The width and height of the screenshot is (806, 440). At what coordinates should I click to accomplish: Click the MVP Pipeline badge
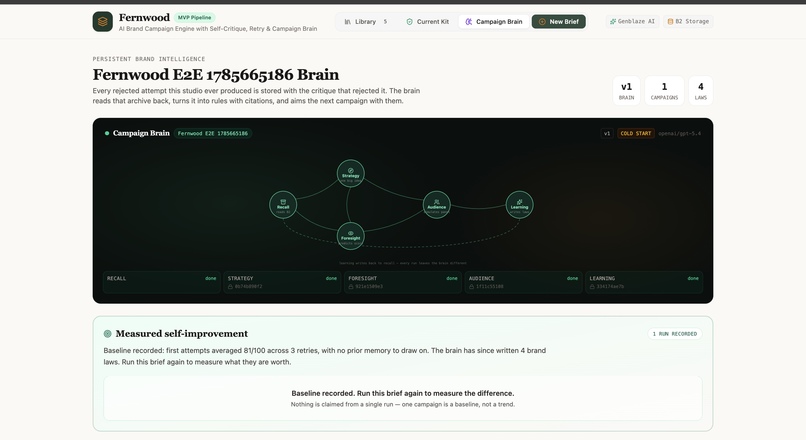[x=194, y=17]
